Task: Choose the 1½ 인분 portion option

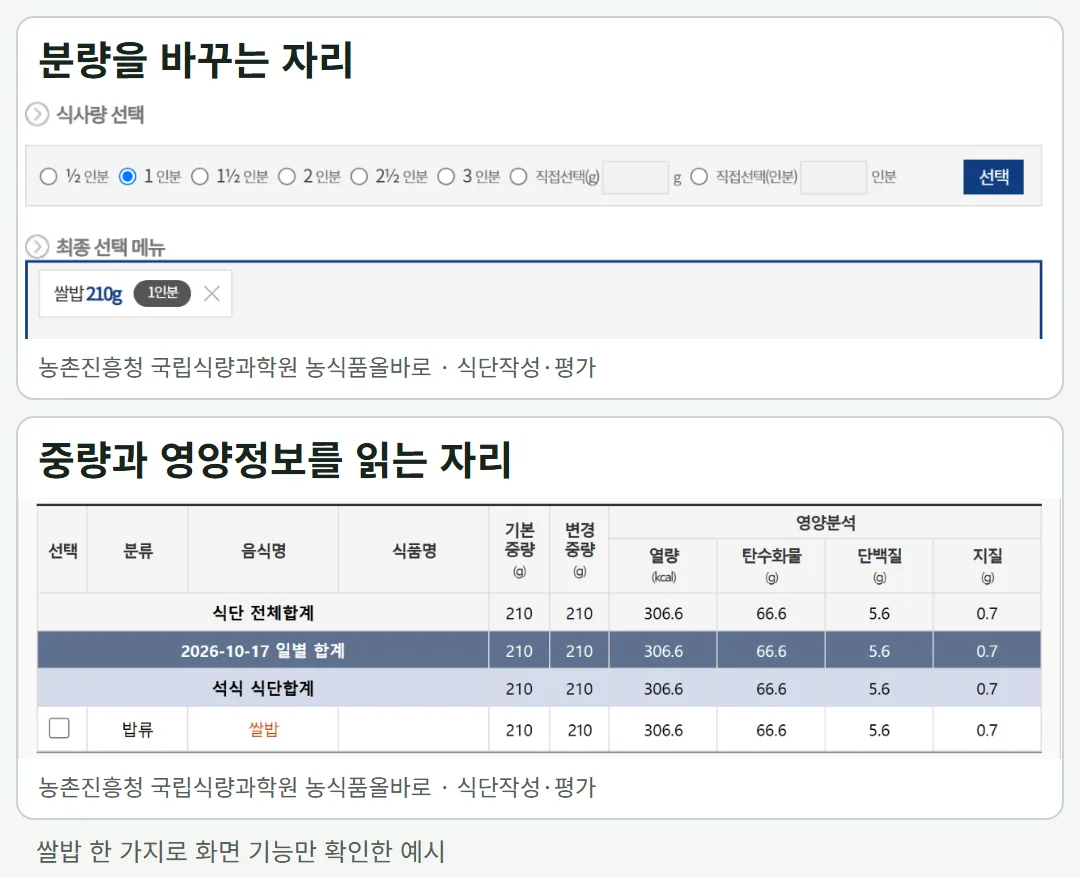Action: pyautogui.click(x=200, y=176)
